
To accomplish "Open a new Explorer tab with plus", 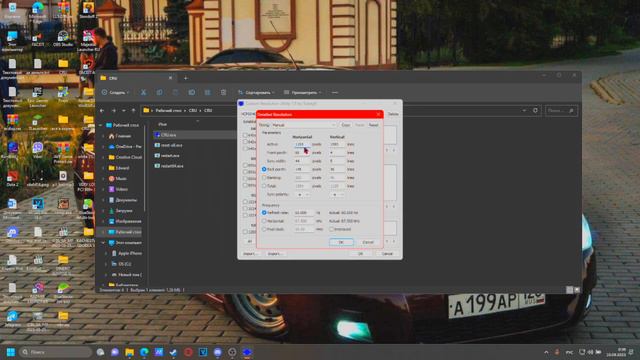I will coord(185,78).
